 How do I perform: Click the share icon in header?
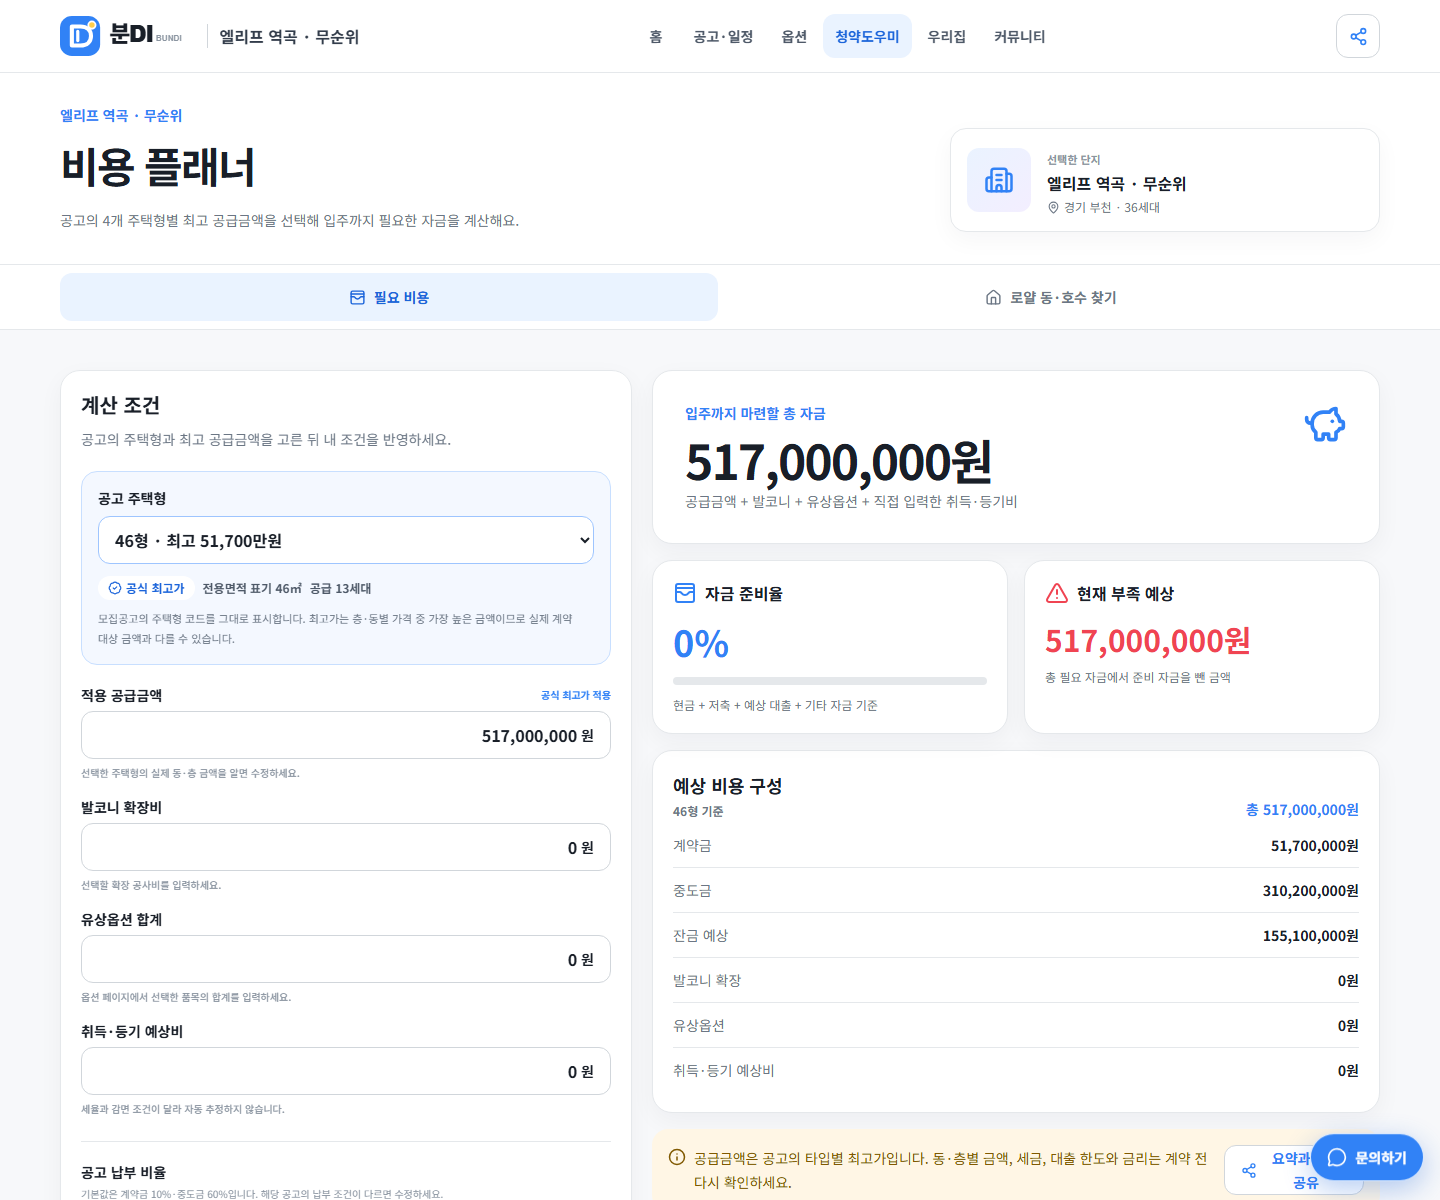pyautogui.click(x=1358, y=36)
